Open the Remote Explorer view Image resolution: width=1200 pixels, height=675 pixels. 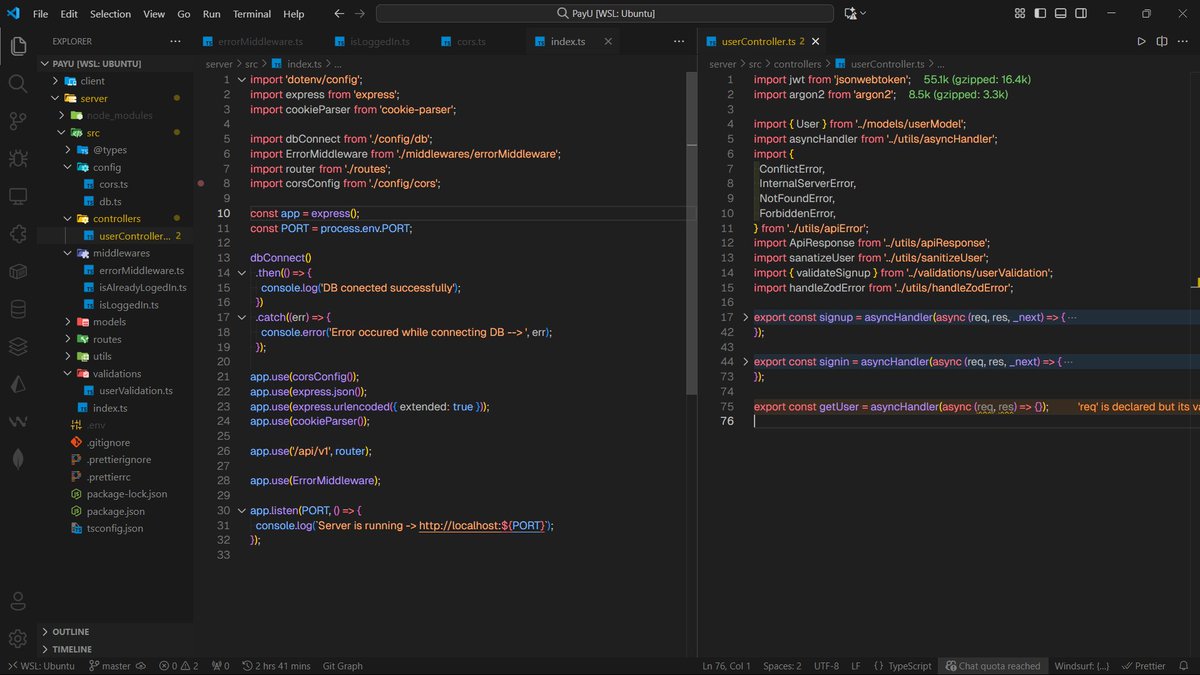point(18,196)
